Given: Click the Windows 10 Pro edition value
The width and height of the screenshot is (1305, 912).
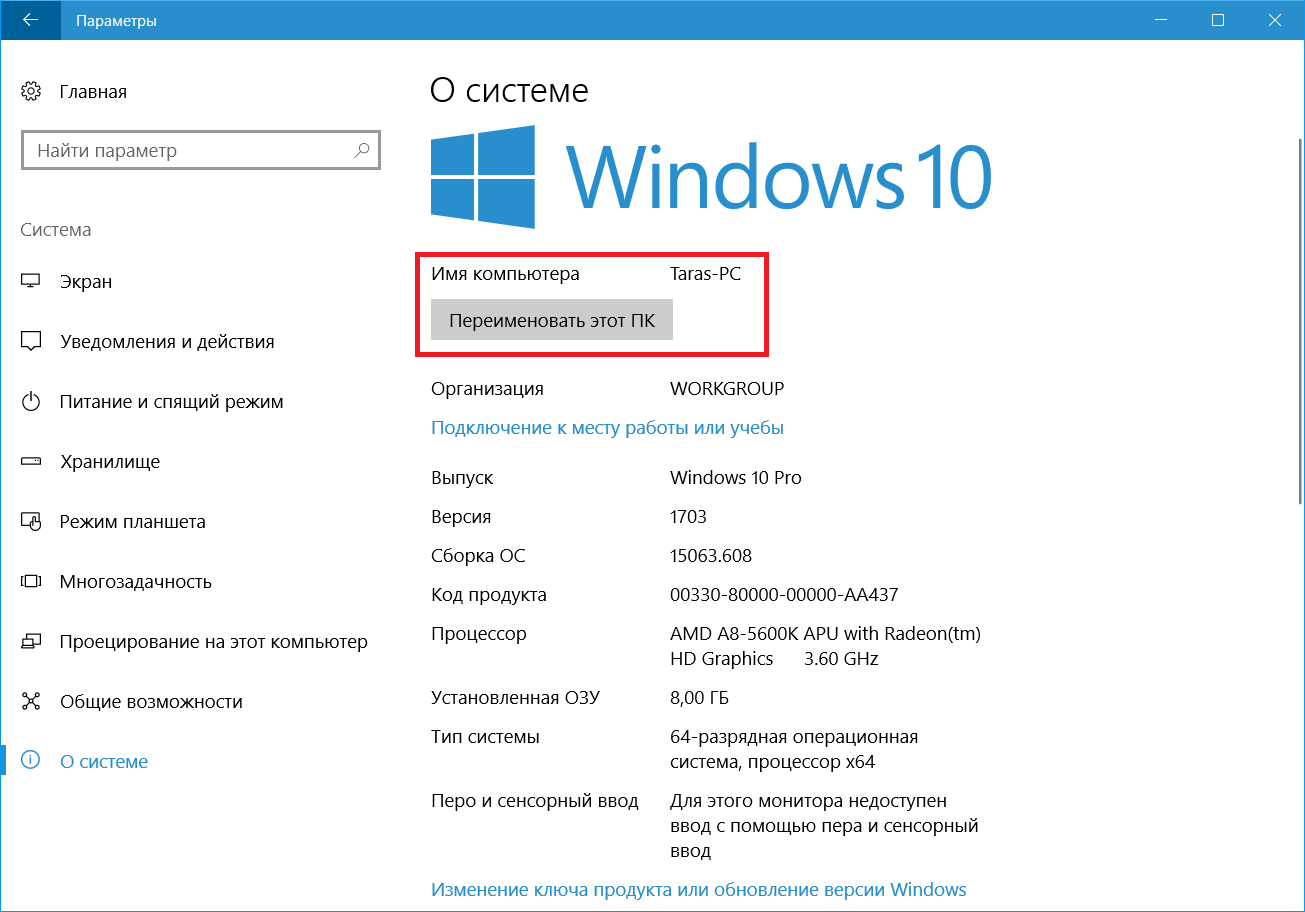Looking at the screenshot, I should point(736,478).
